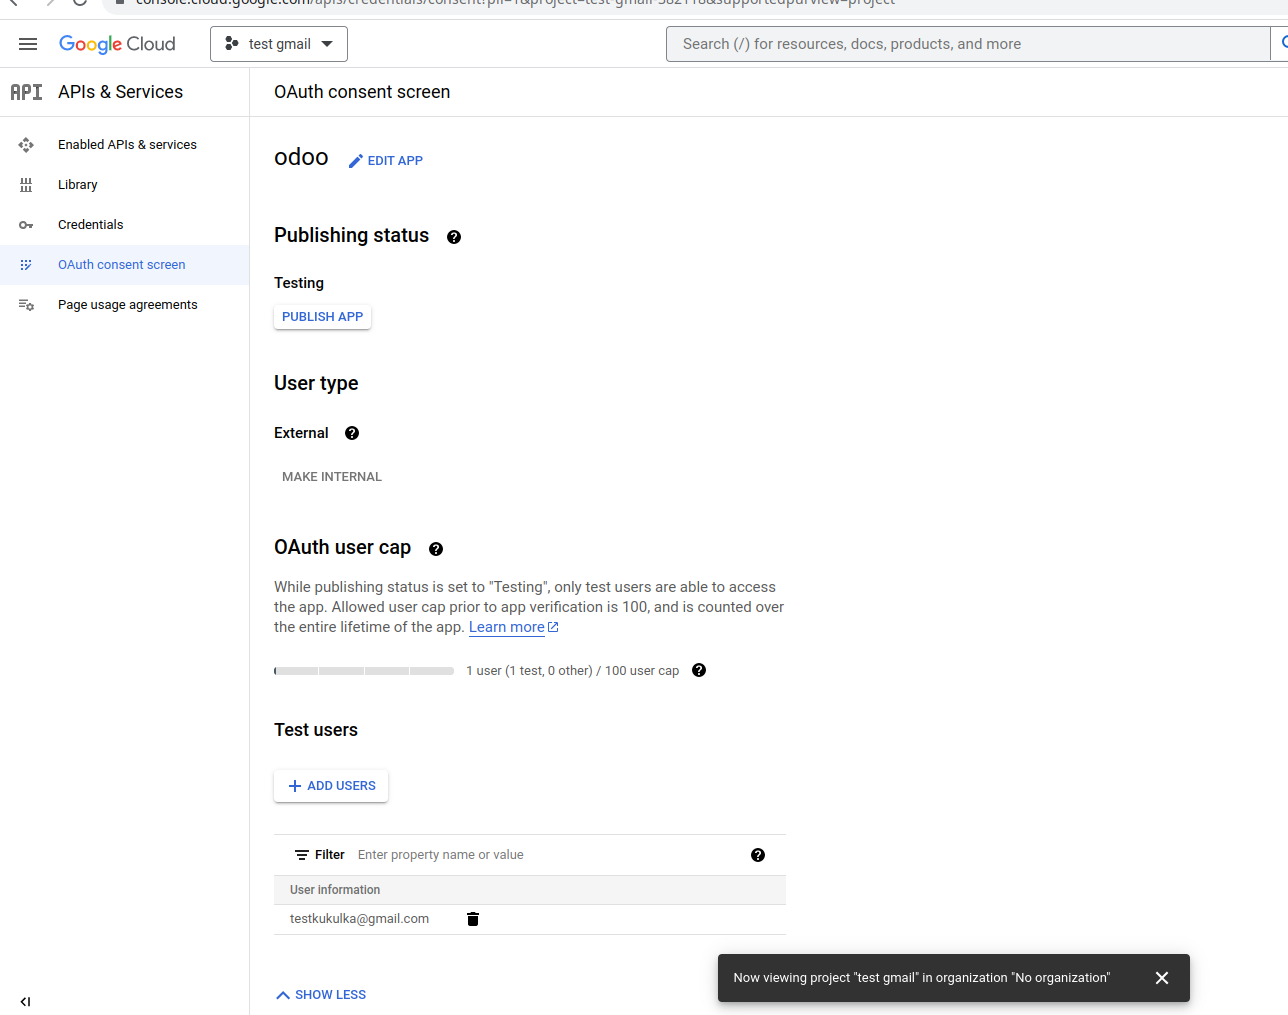Open Page usage agreements
The image size is (1288, 1015).
tap(128, 305)
